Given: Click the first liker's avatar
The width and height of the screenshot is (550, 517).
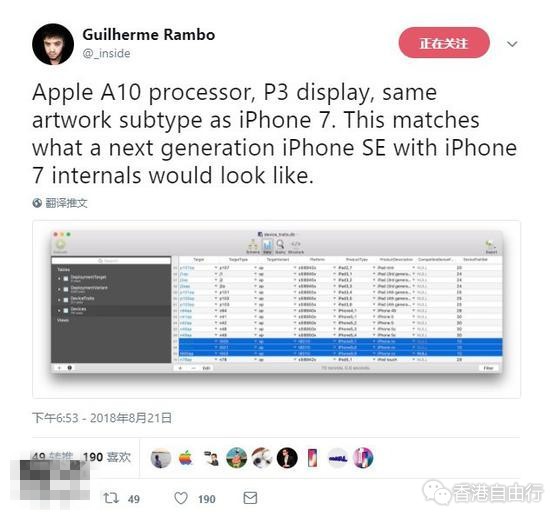Looking at the screenshot, I should point(161,458).
